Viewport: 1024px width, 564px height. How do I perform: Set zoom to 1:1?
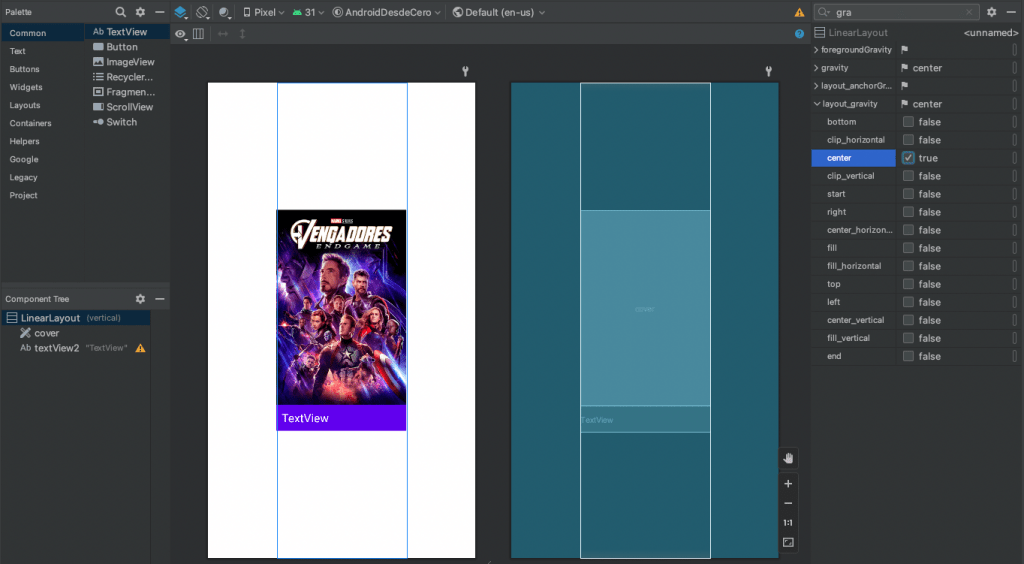pyautogui.click(x=788, y=523)
